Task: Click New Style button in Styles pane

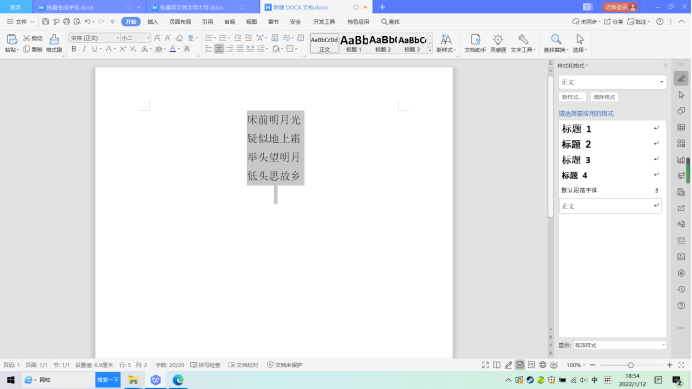Action: [572, 97]
